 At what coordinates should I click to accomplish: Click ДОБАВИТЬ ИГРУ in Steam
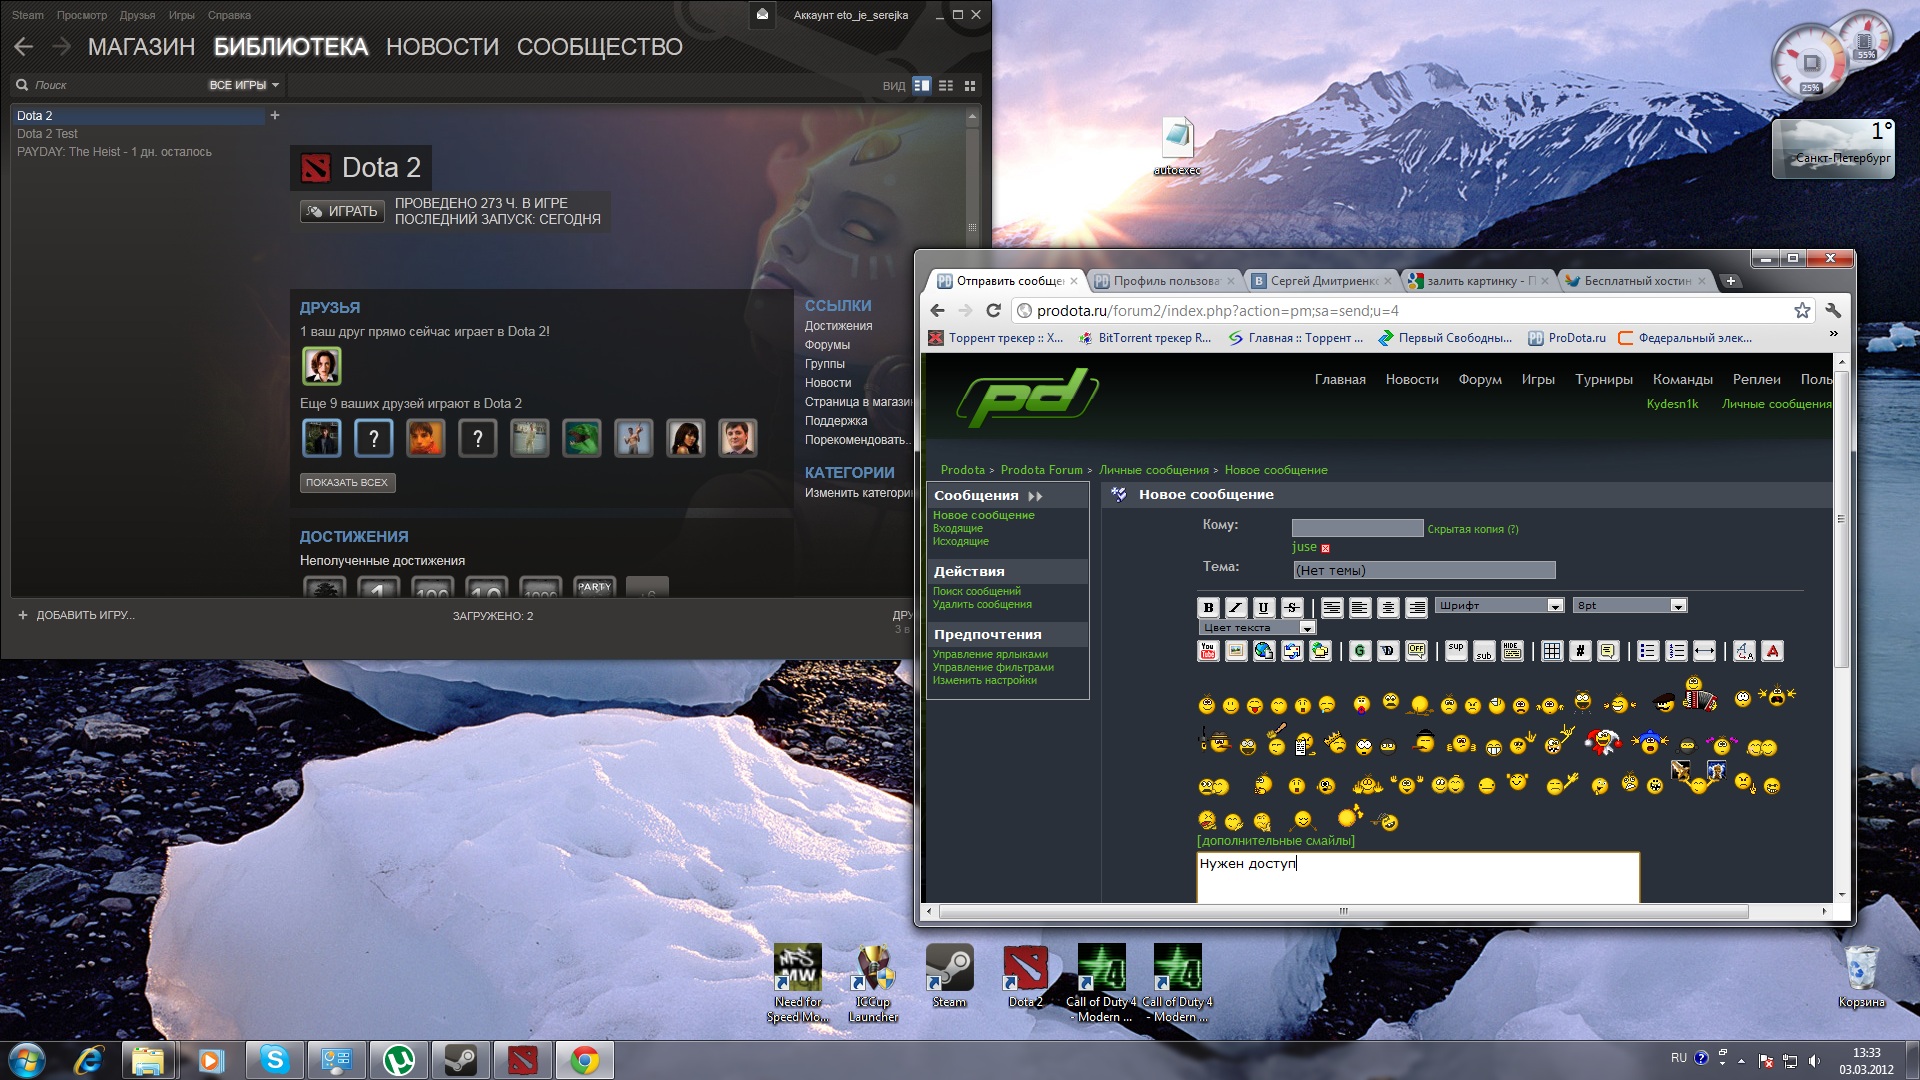point(76,615)
